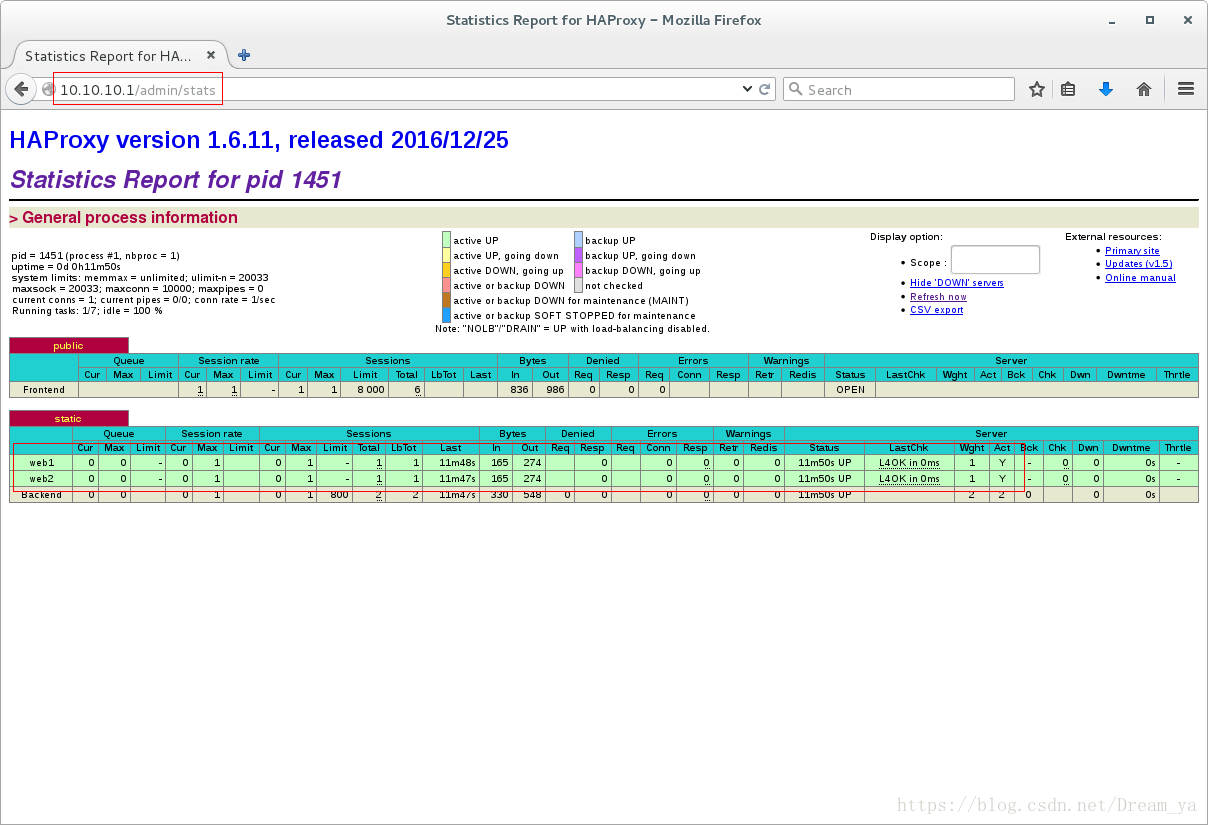This screenshot has height=825, width=1208.
Task: Click the 11m50s UP status for web1
Action: 824,463
